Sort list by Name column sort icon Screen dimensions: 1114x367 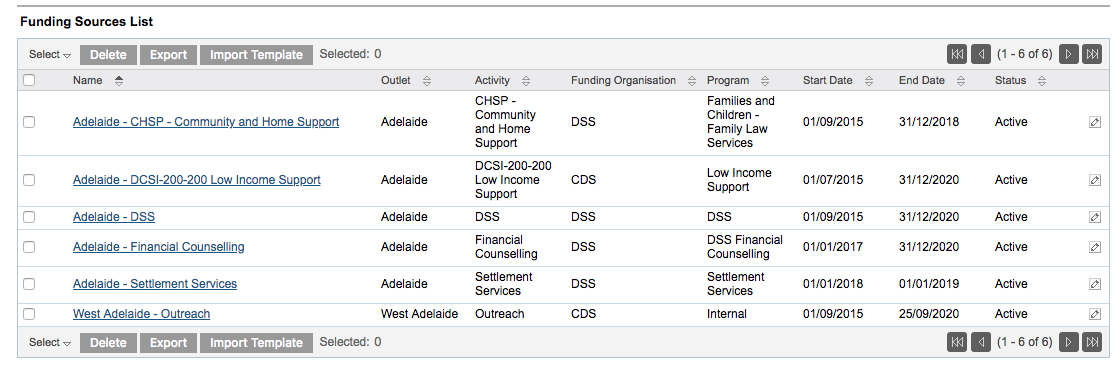pyautogui.click(x=119, y=81)
